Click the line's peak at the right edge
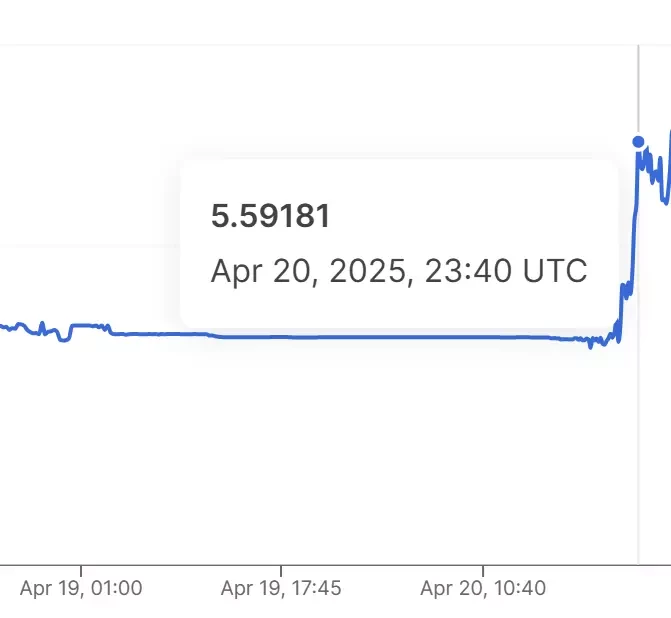This screenshot has width=671, height=618. (669, 134)
